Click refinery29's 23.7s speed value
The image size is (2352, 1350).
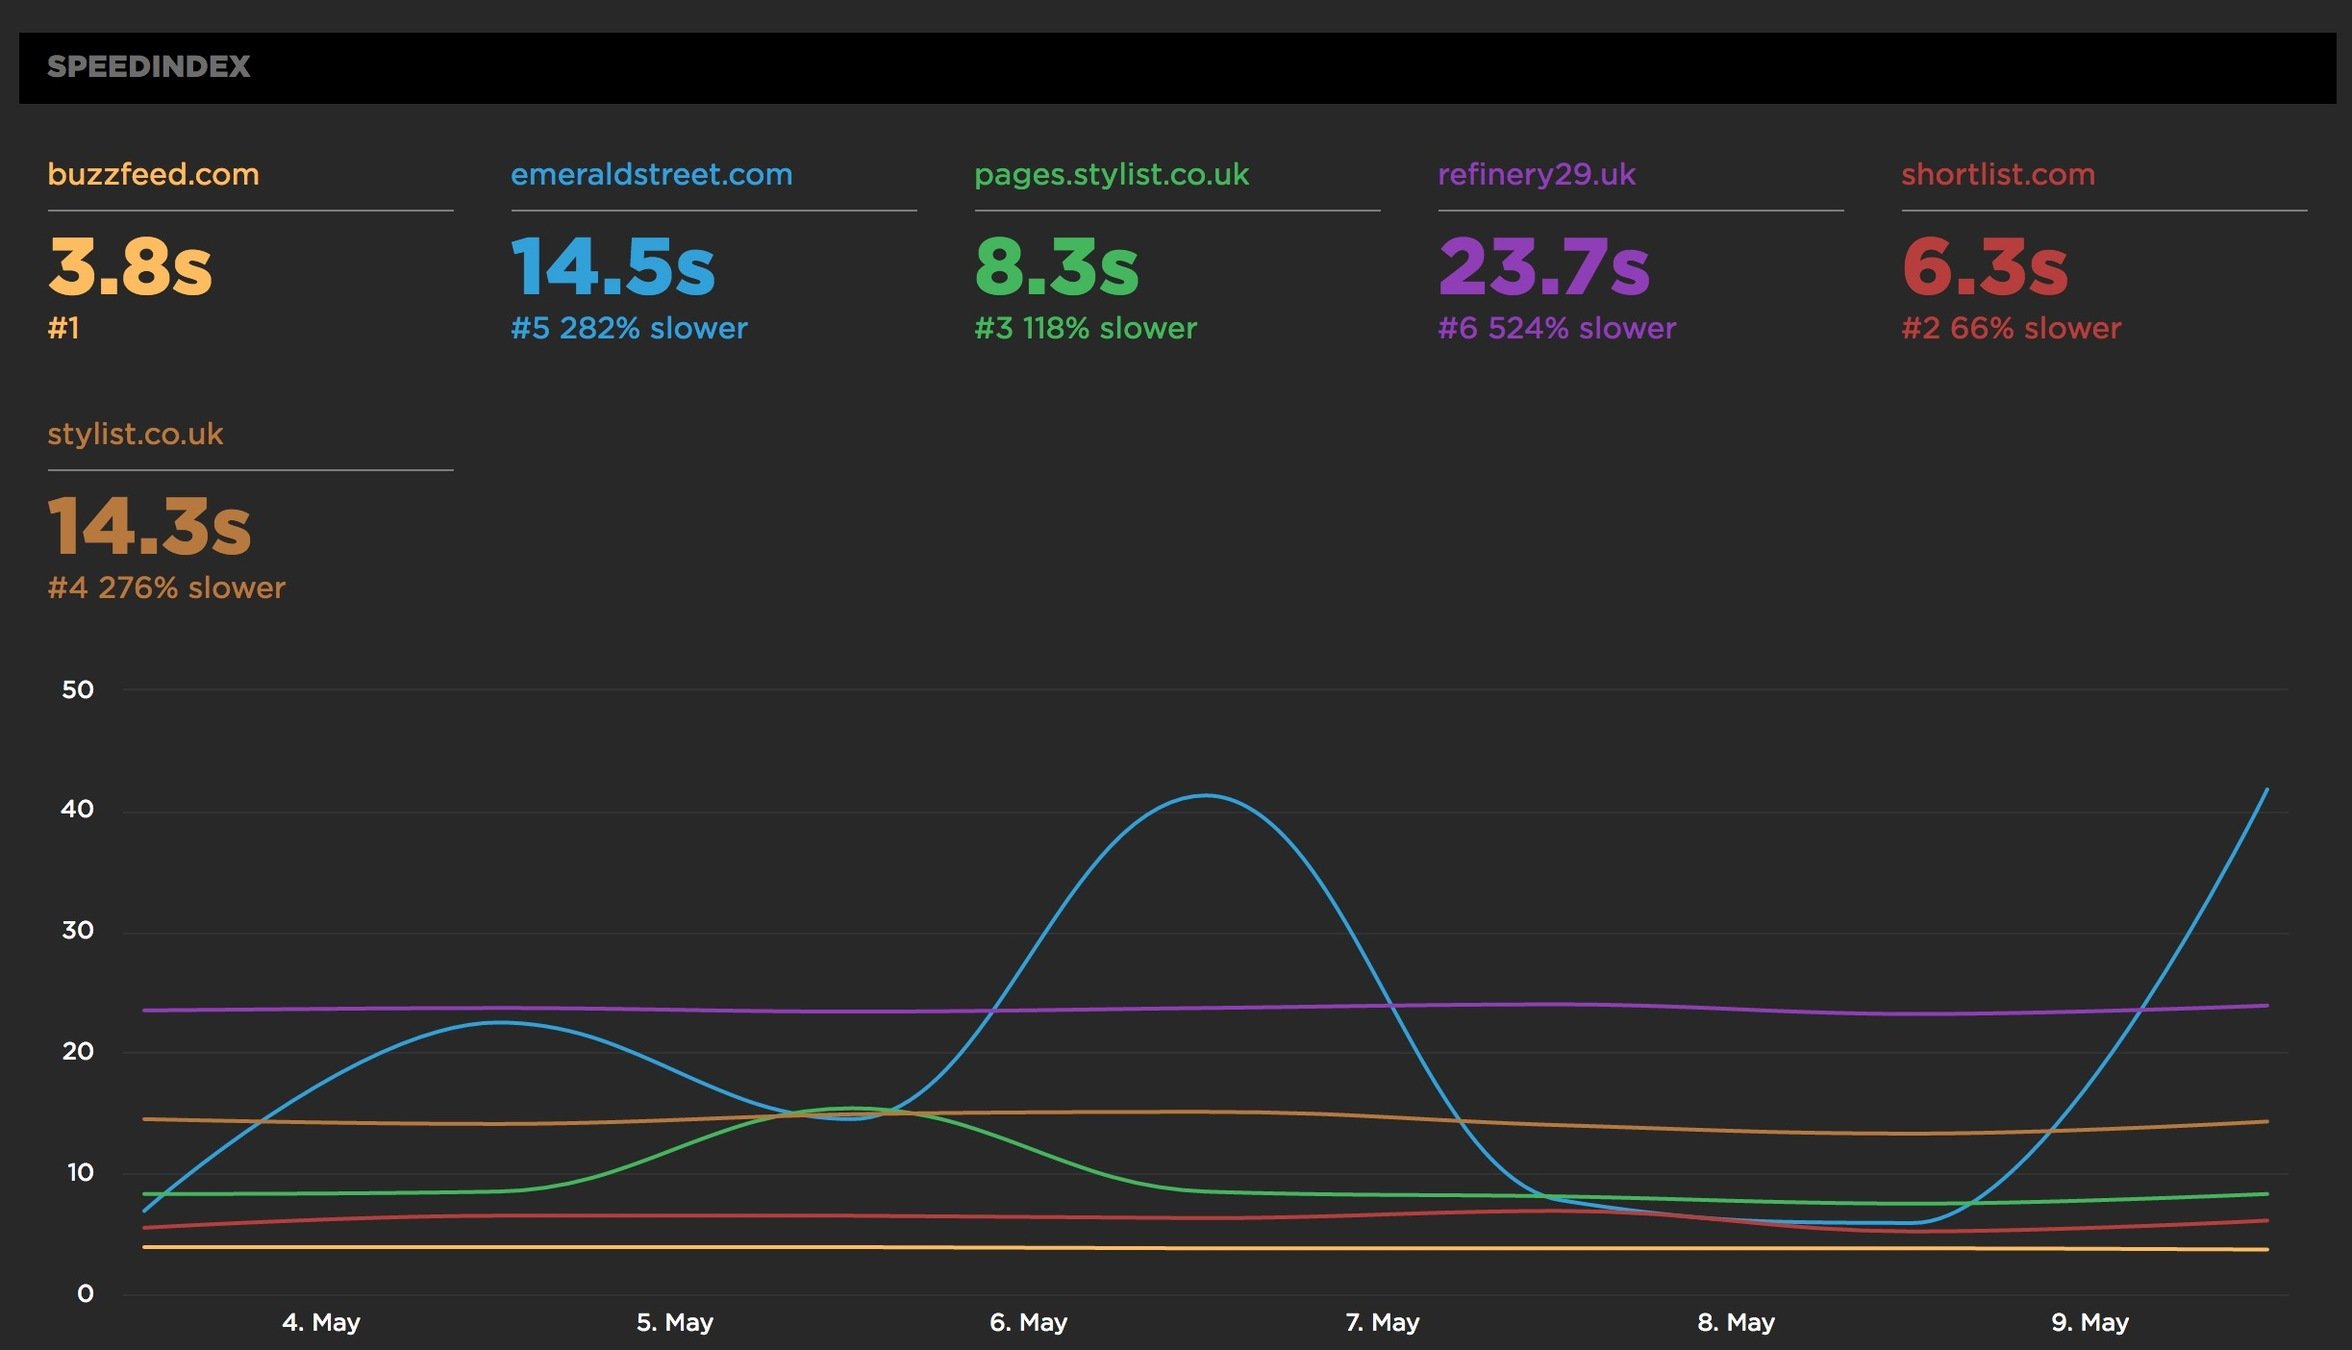[x=1543, y=267]
